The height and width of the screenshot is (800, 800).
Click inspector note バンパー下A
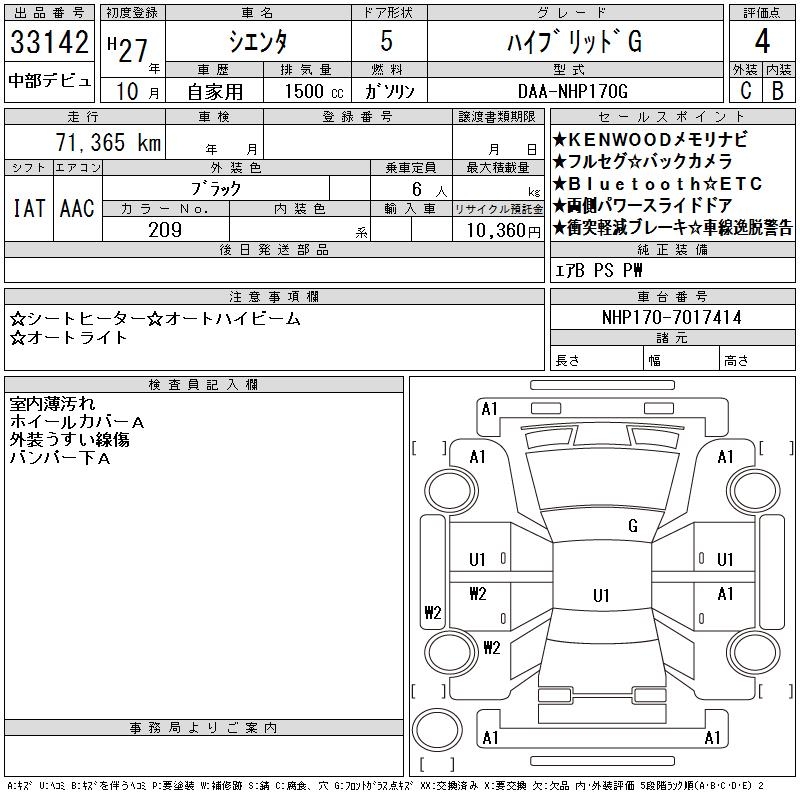(60, 458)
